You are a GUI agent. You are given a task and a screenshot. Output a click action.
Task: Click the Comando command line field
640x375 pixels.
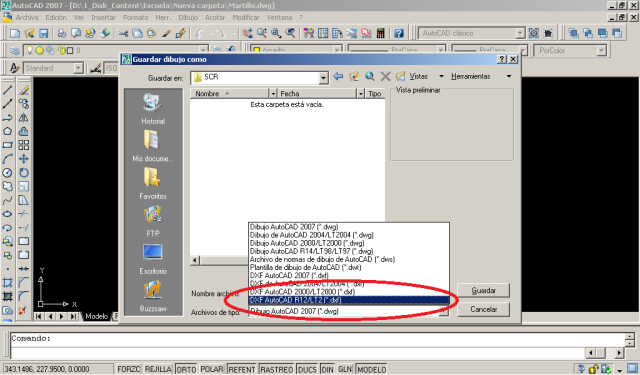(x=318, y=339)
